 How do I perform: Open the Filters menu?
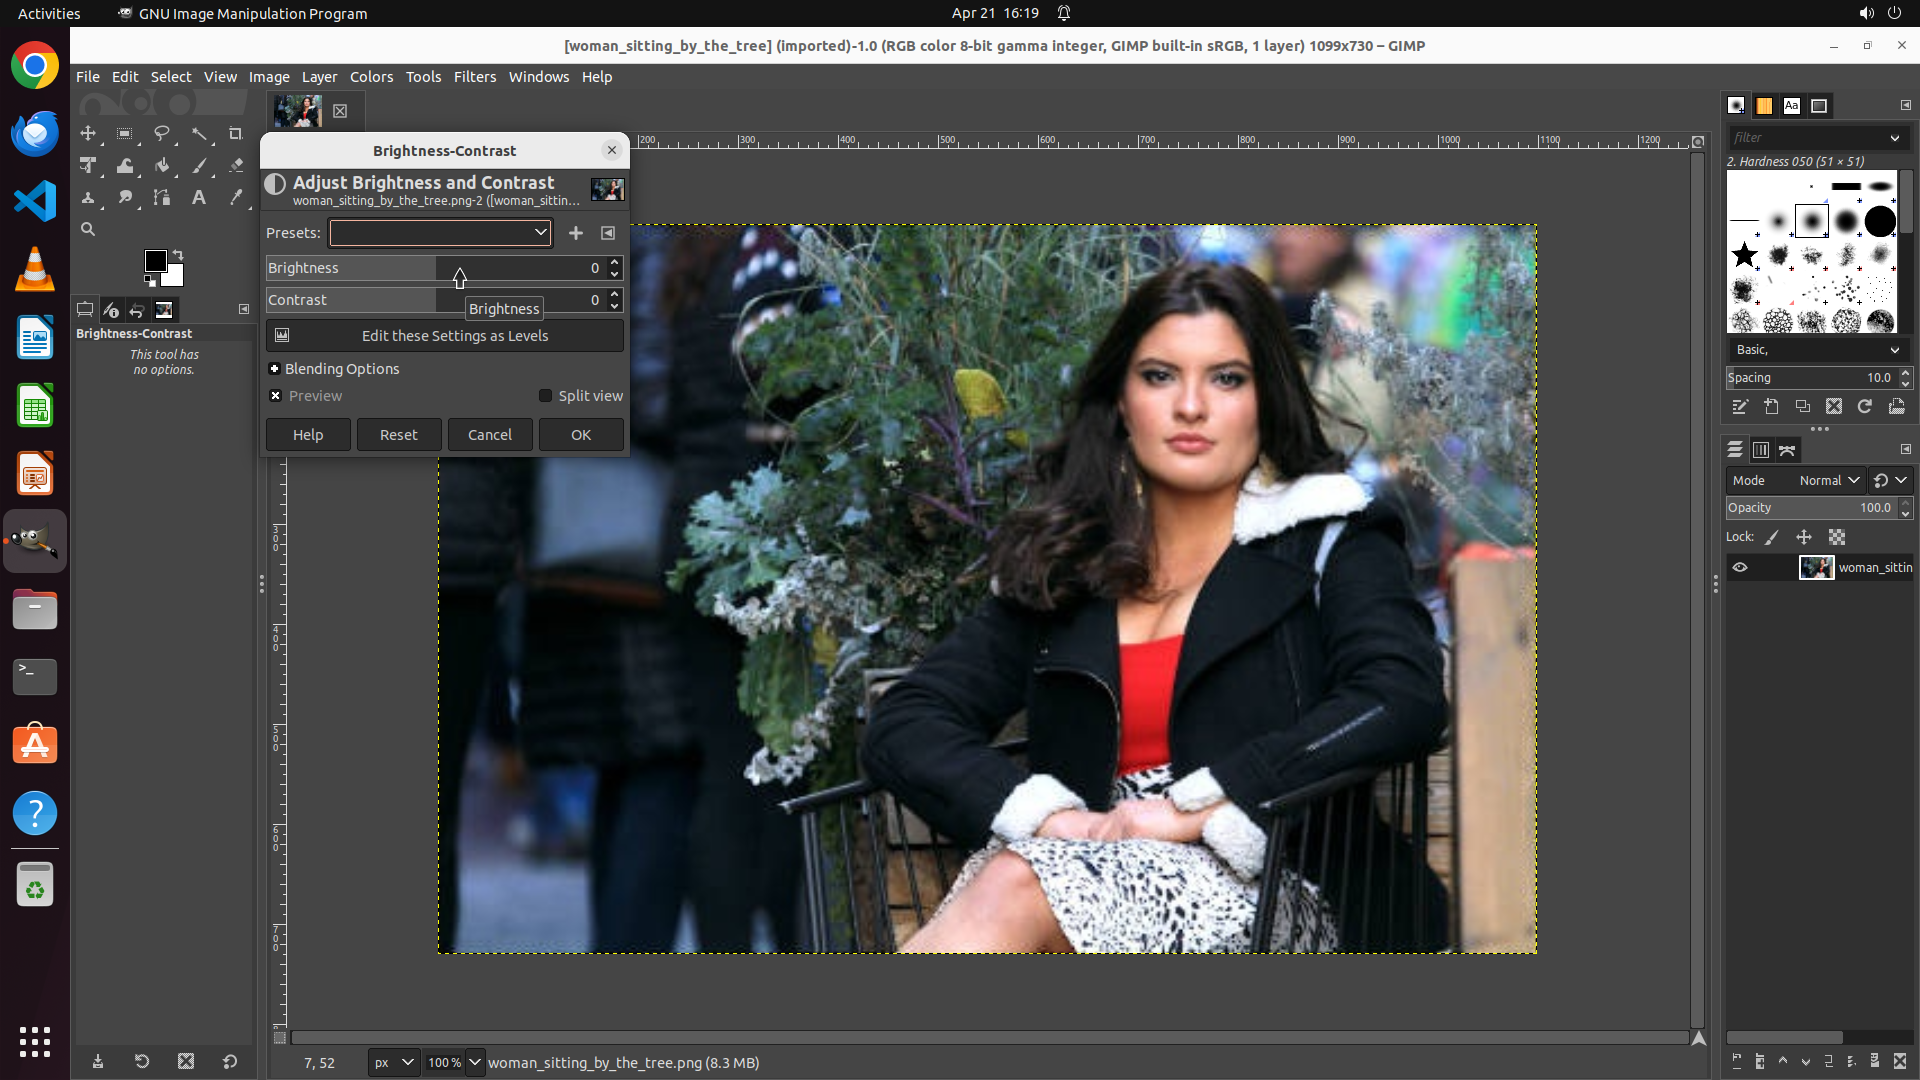click(474, 77)
